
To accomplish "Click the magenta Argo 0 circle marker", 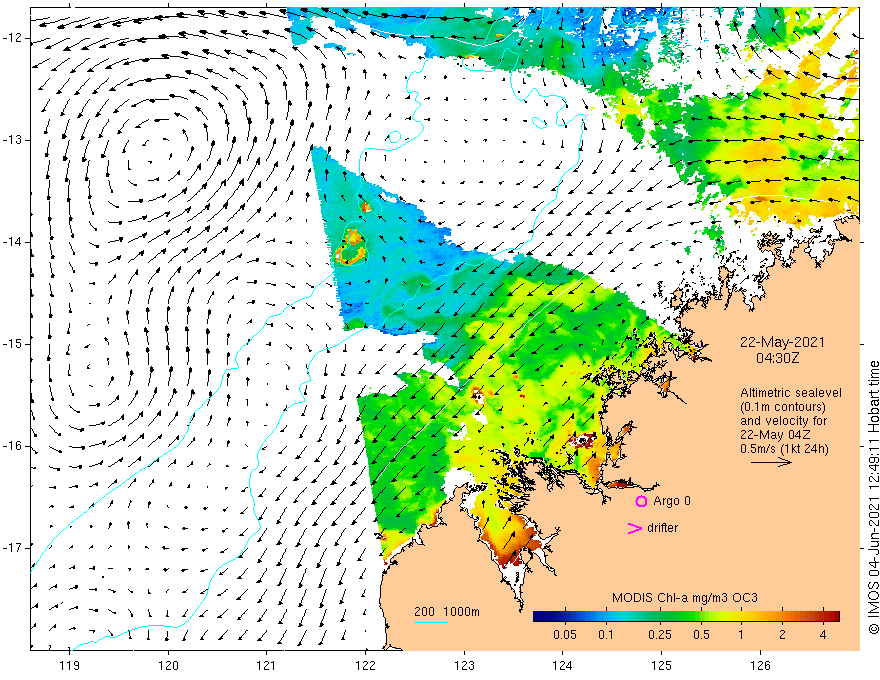I will coord(641,501).
